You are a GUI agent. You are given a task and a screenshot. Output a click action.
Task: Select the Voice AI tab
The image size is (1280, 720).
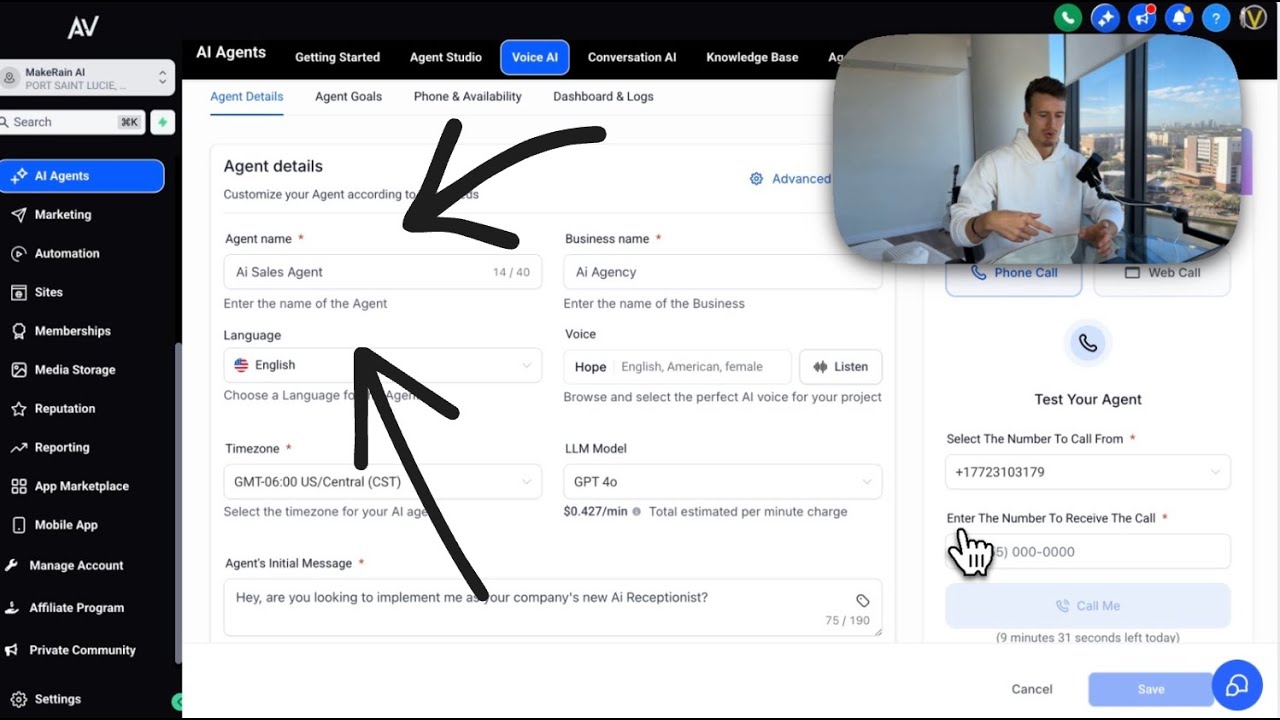coord(535,57)
